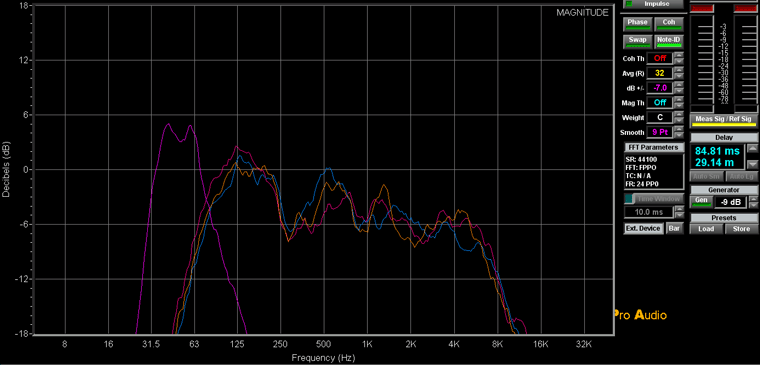
Task: Toggle the Time Window button
Action: [x=654, y=199]
